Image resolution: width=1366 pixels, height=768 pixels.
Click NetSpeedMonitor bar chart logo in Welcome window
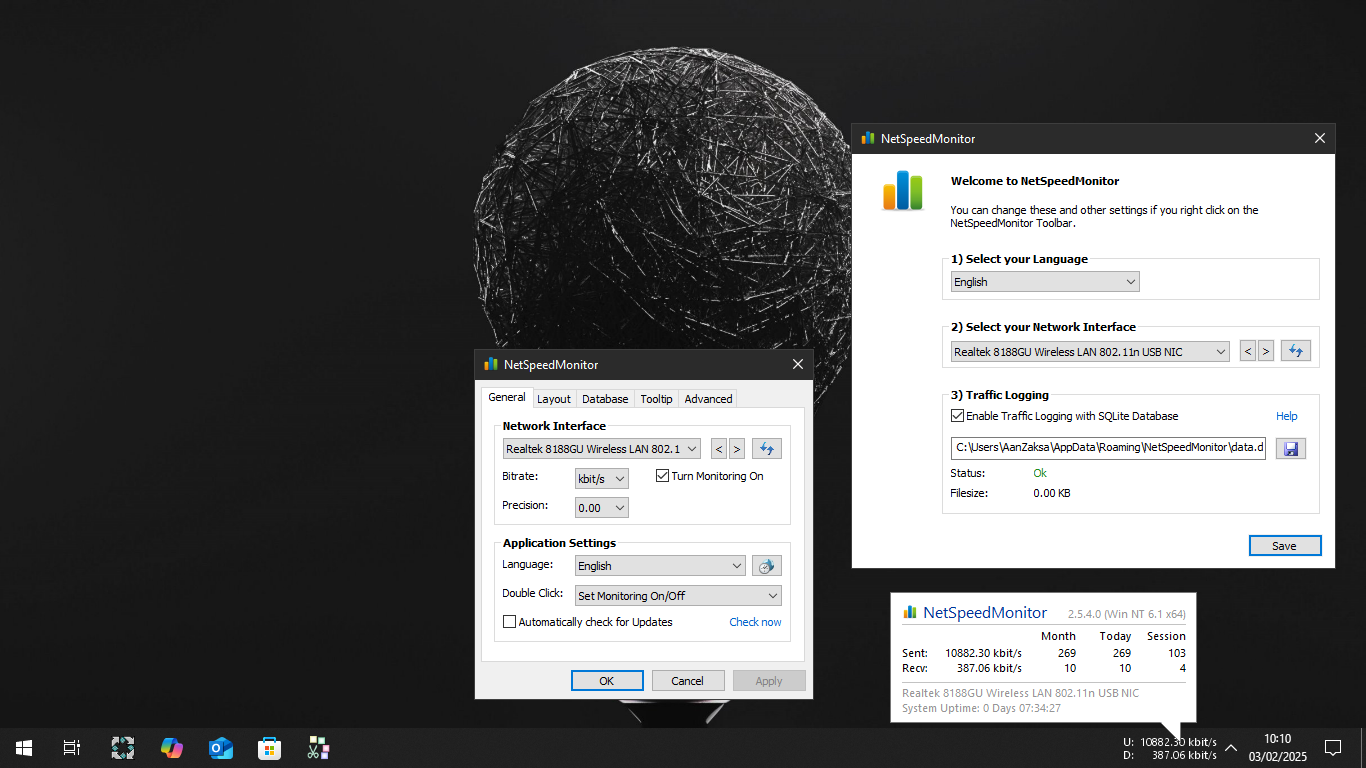[902, 190]
